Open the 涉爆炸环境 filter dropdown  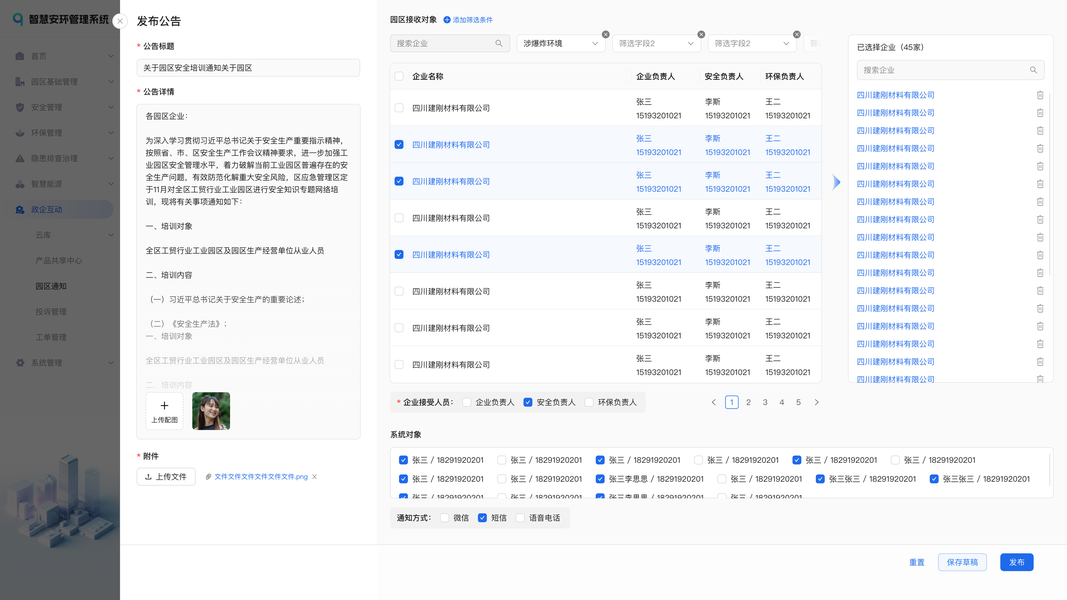pyautogui.click(x=561, y=44)
